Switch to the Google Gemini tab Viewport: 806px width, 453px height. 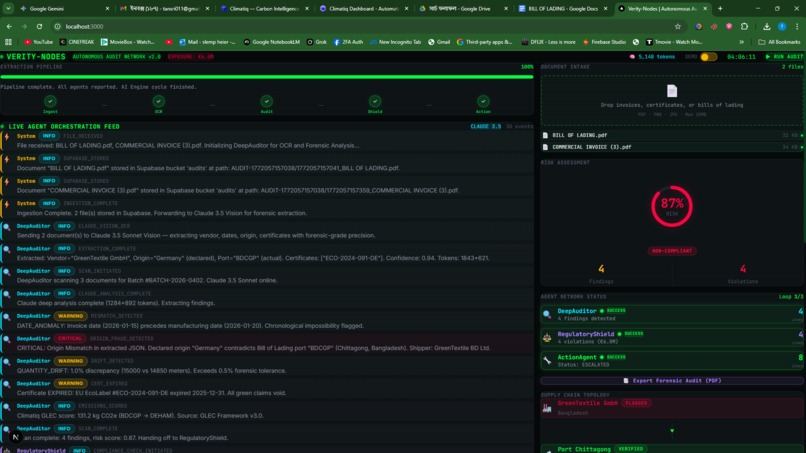(x=62, y=8)
